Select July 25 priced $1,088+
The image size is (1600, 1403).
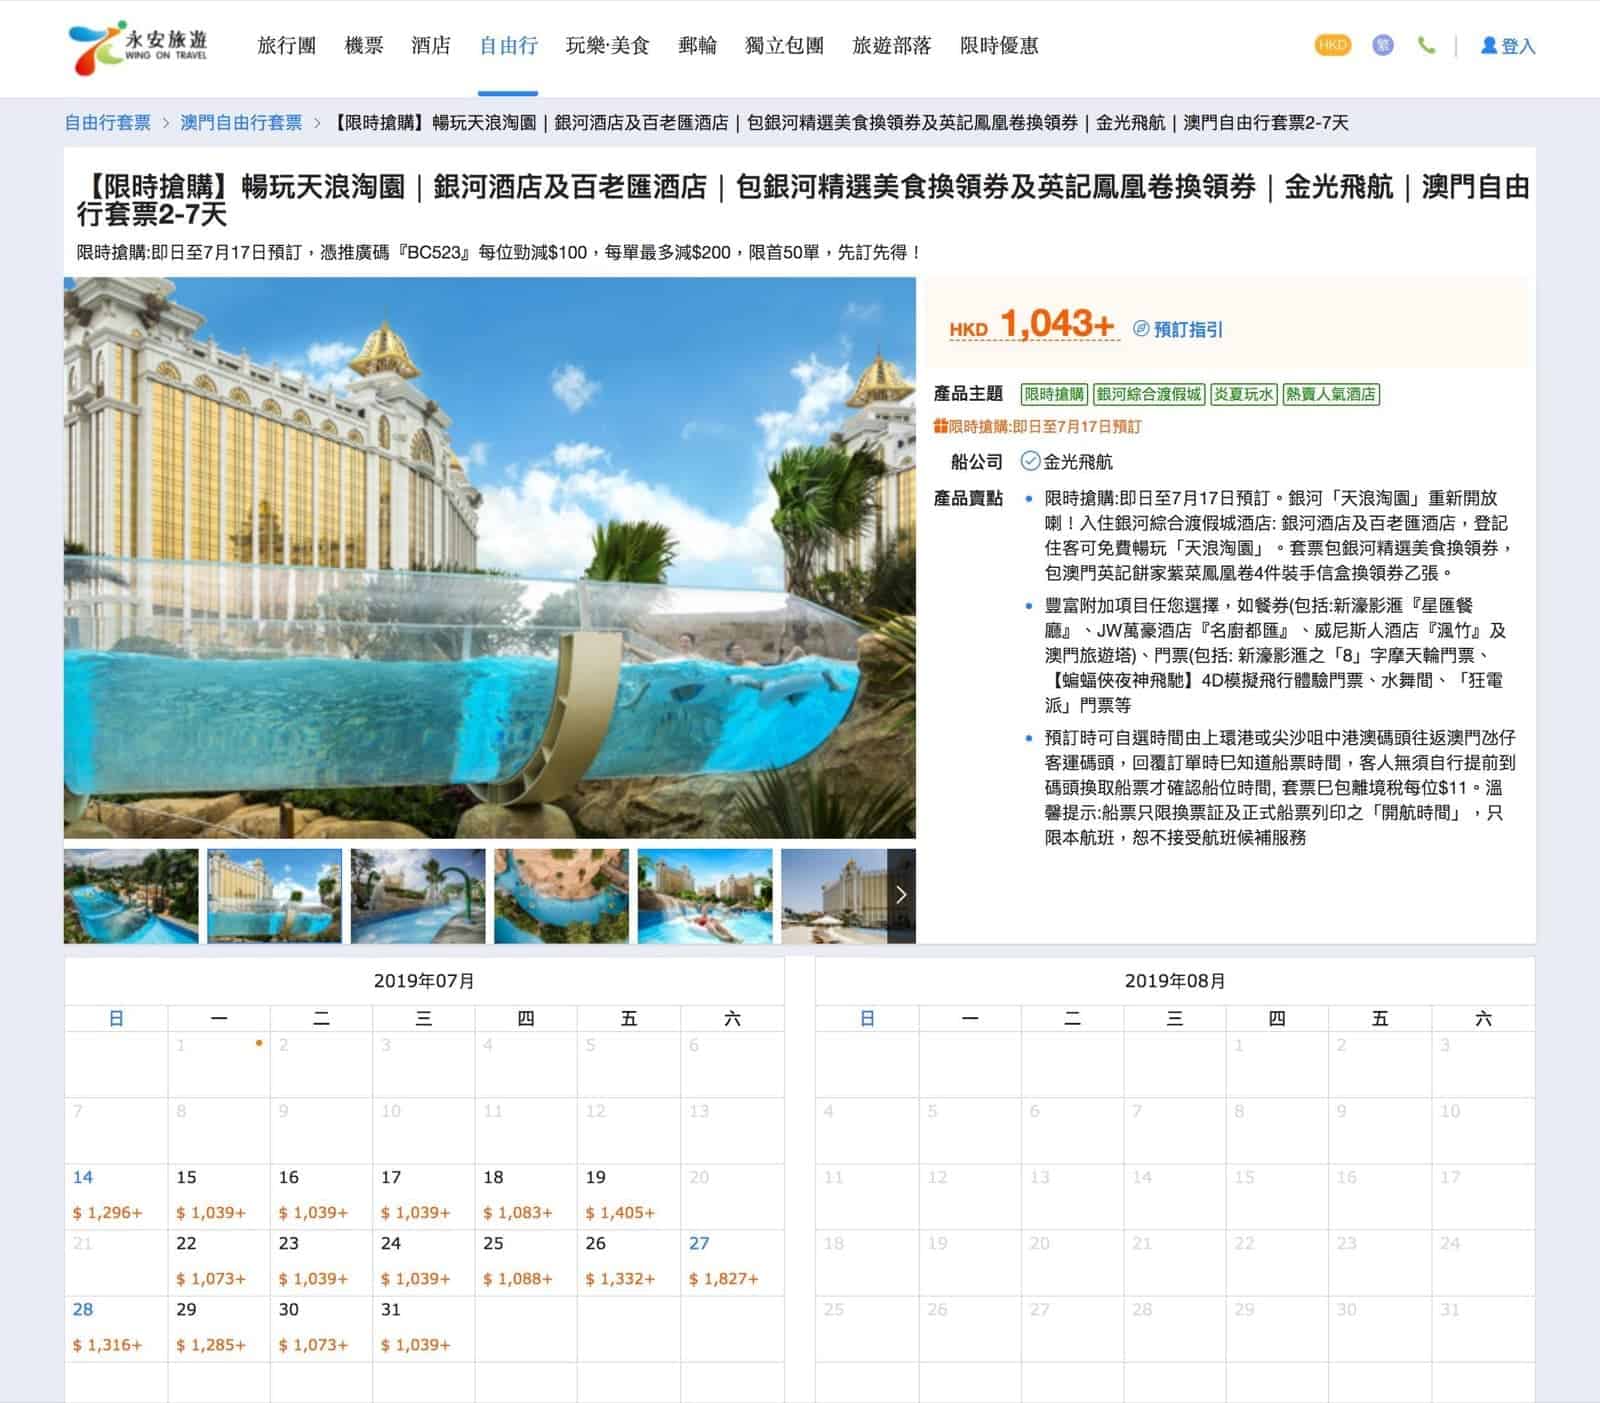tap(526, 1262)
